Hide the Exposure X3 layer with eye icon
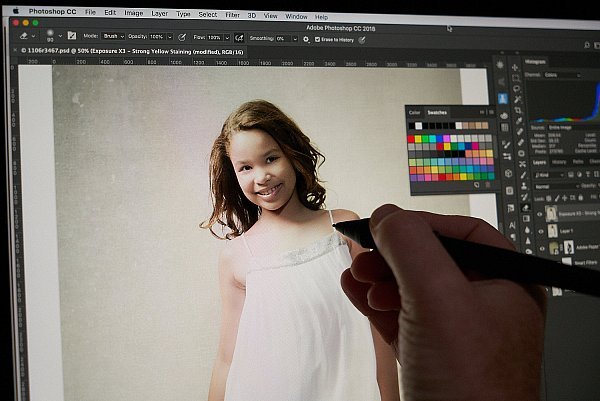The image size is (600, 401). click(x=540, y=215)
